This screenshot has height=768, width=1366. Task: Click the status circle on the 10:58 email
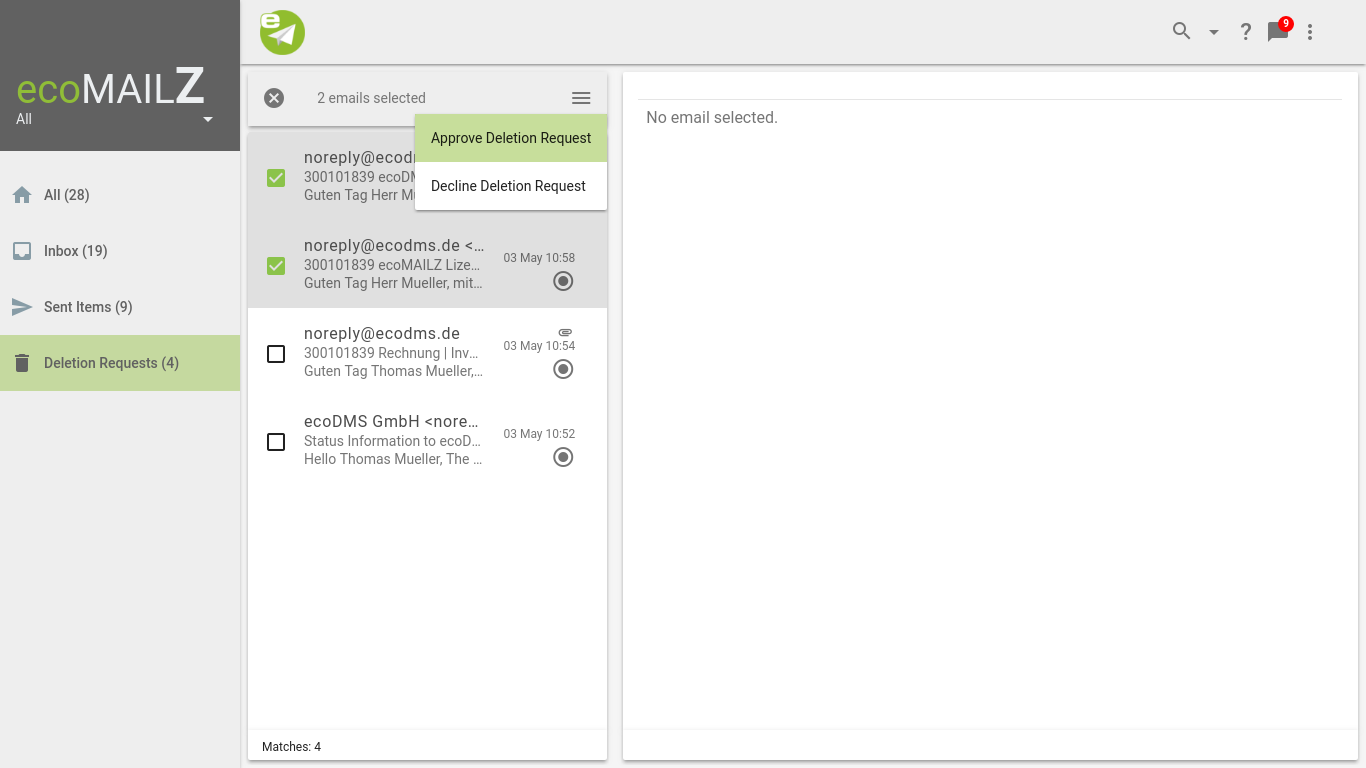pyautogui.click(x=563, y=281)
